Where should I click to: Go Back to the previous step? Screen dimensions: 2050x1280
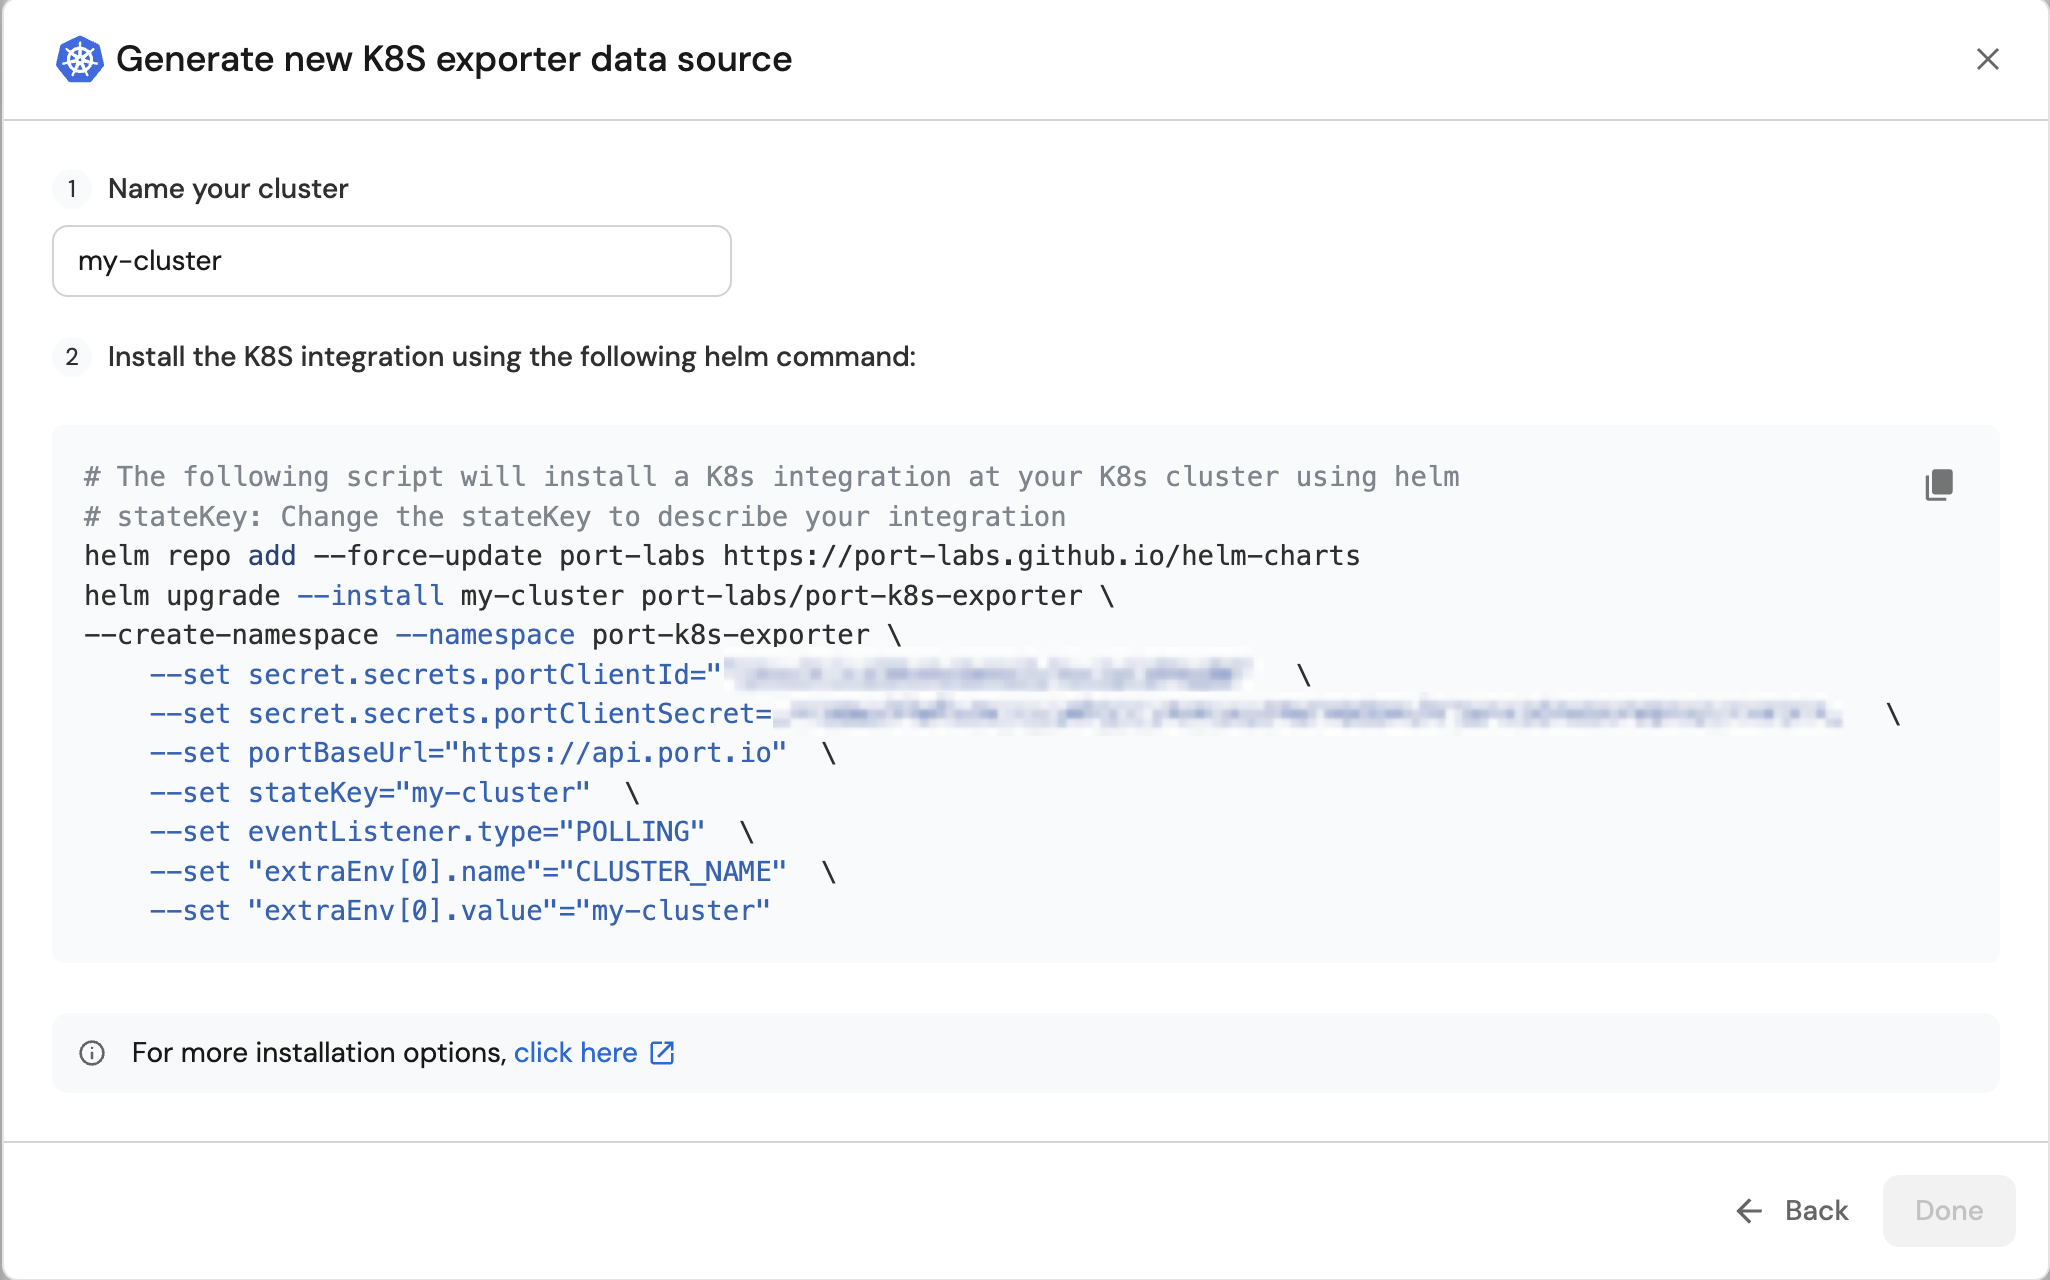[1815, 1211]
